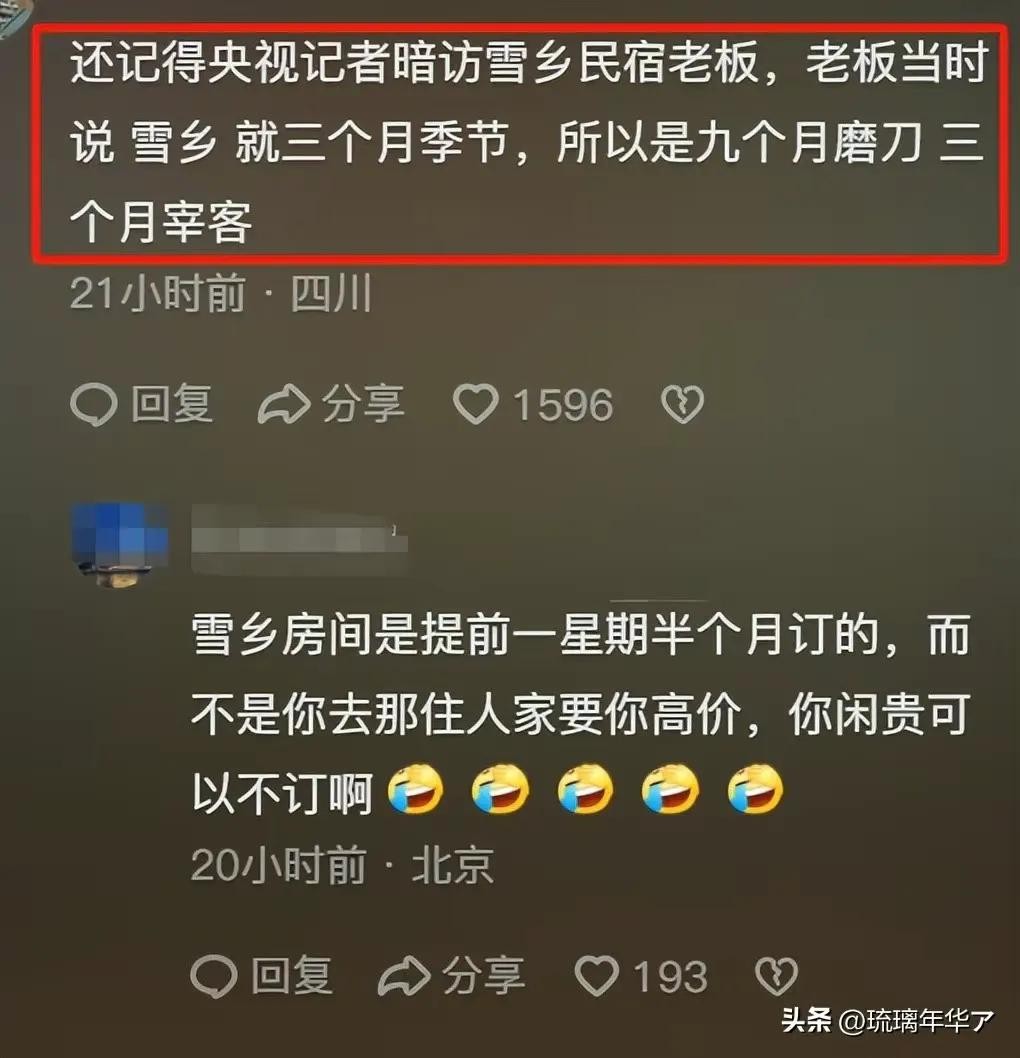Select the red-boxed comment about 雪乡民宿老板

coord(519,142)
